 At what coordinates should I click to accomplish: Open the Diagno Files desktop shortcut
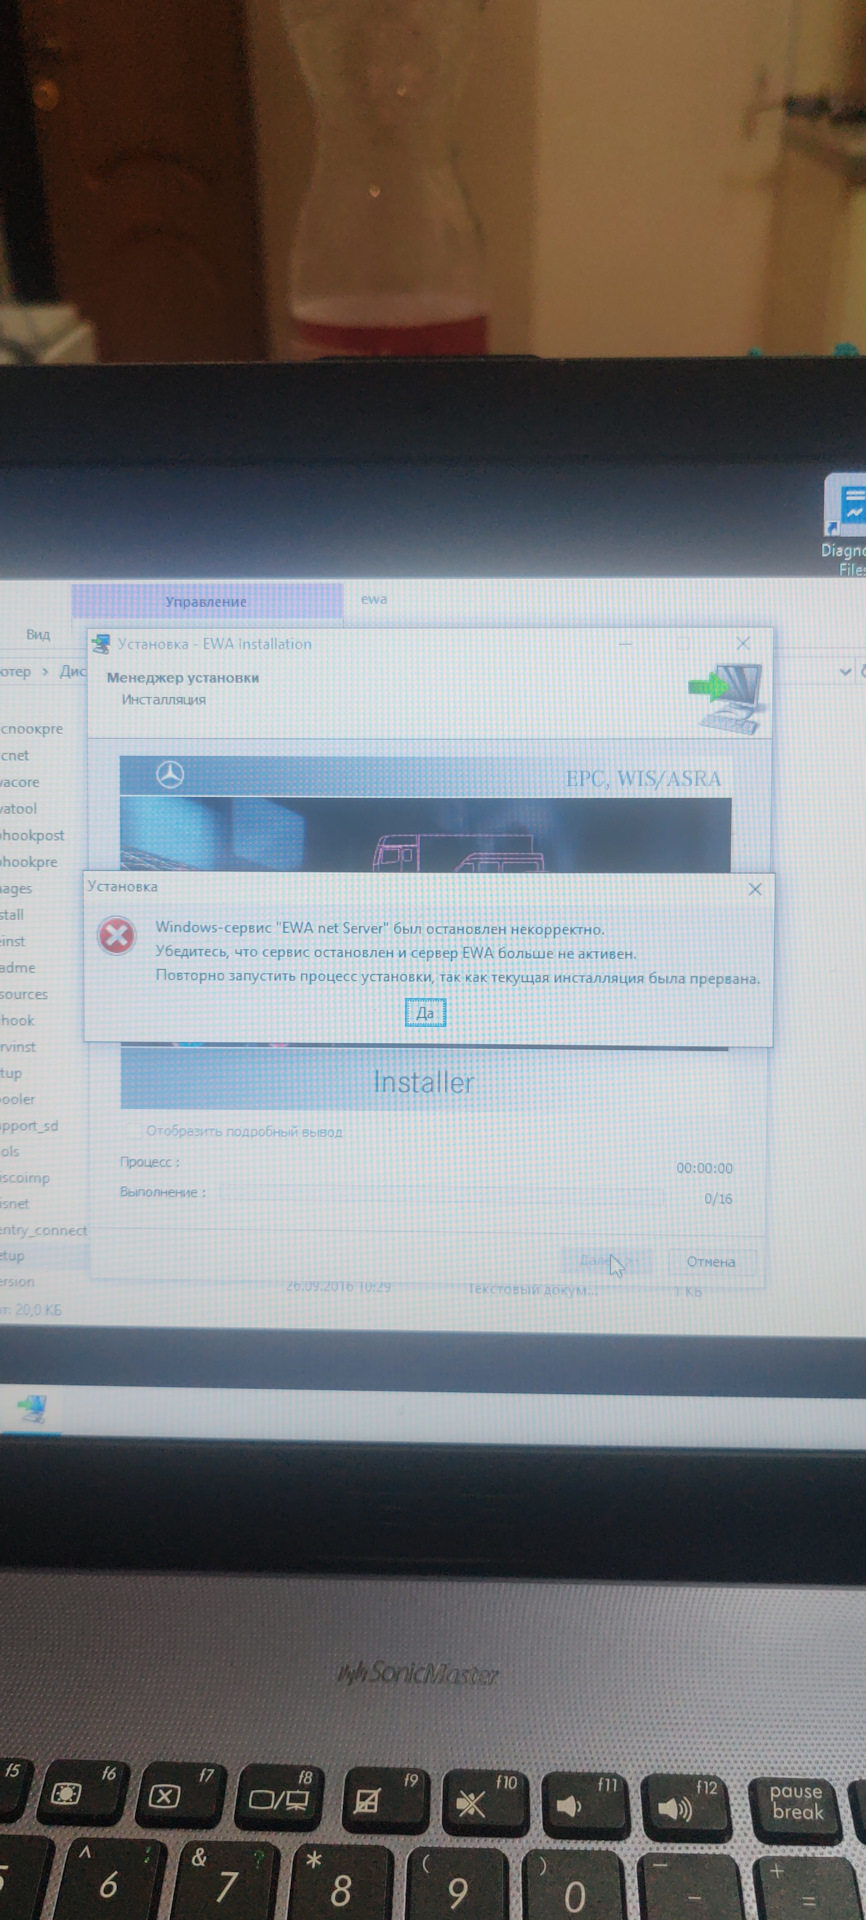point(846,524)
